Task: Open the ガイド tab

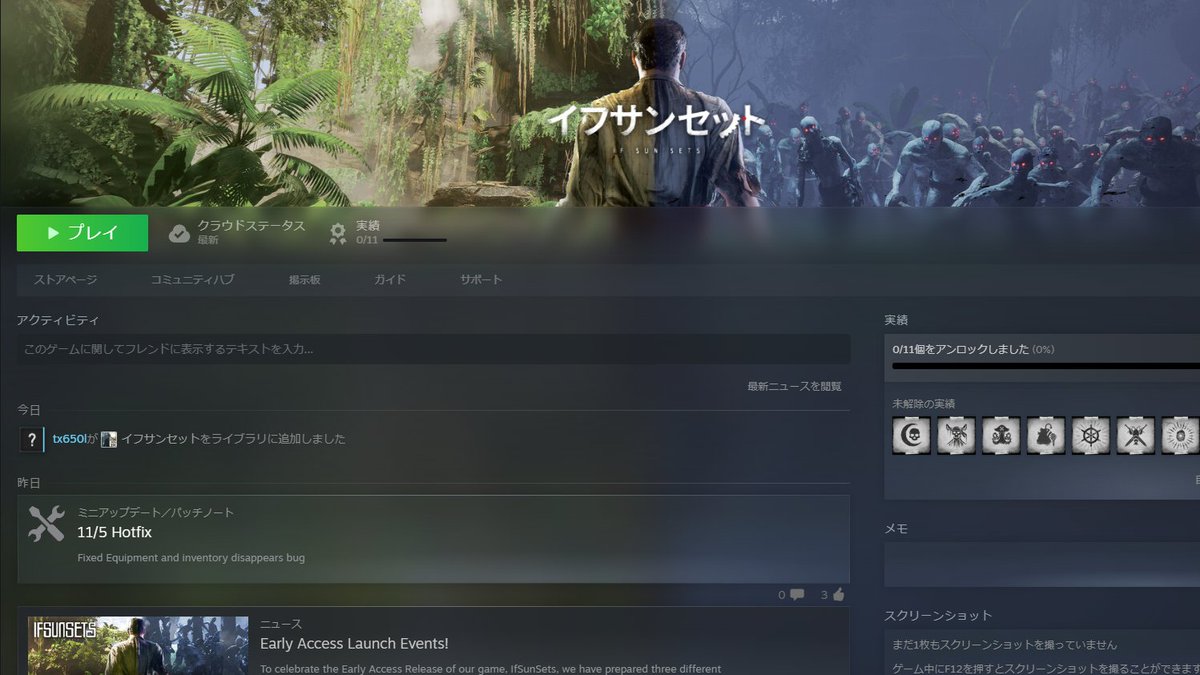Action: [390, 280]
